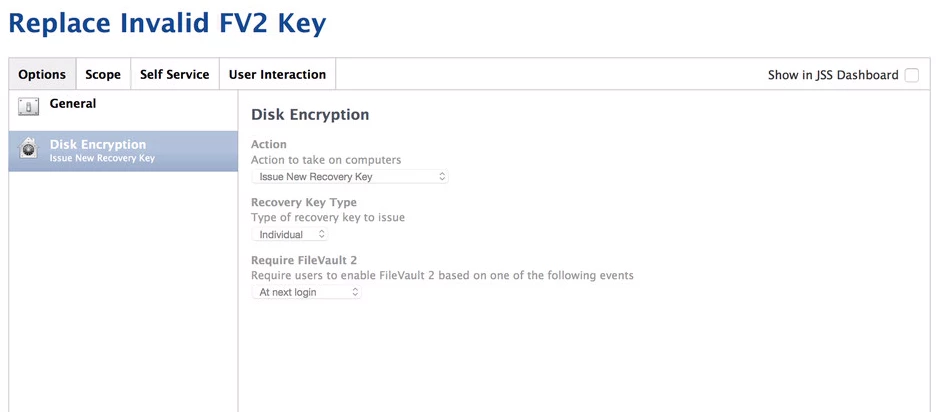Click the Recovery Key Type label
948x412 pixels.
(304, 202)
